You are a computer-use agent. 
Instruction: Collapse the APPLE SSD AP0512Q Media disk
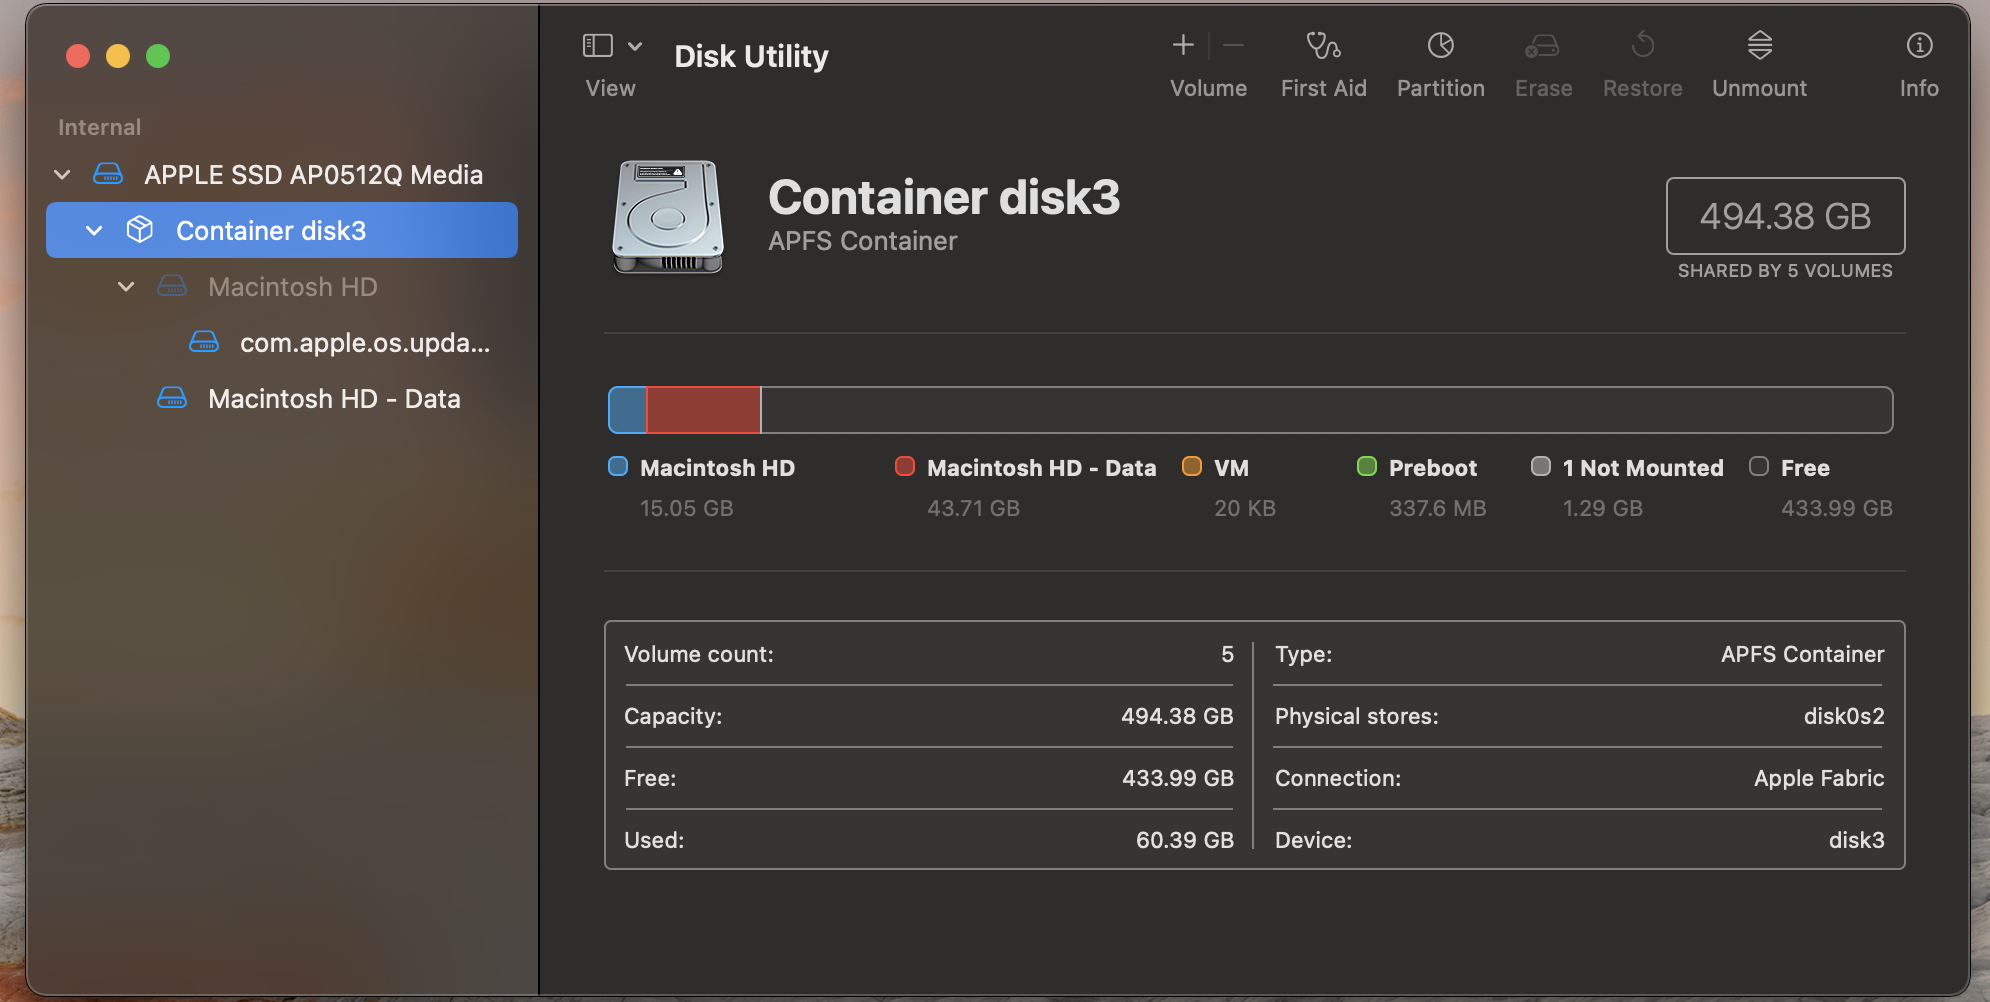pyautogui.click(x=62, y=175)
